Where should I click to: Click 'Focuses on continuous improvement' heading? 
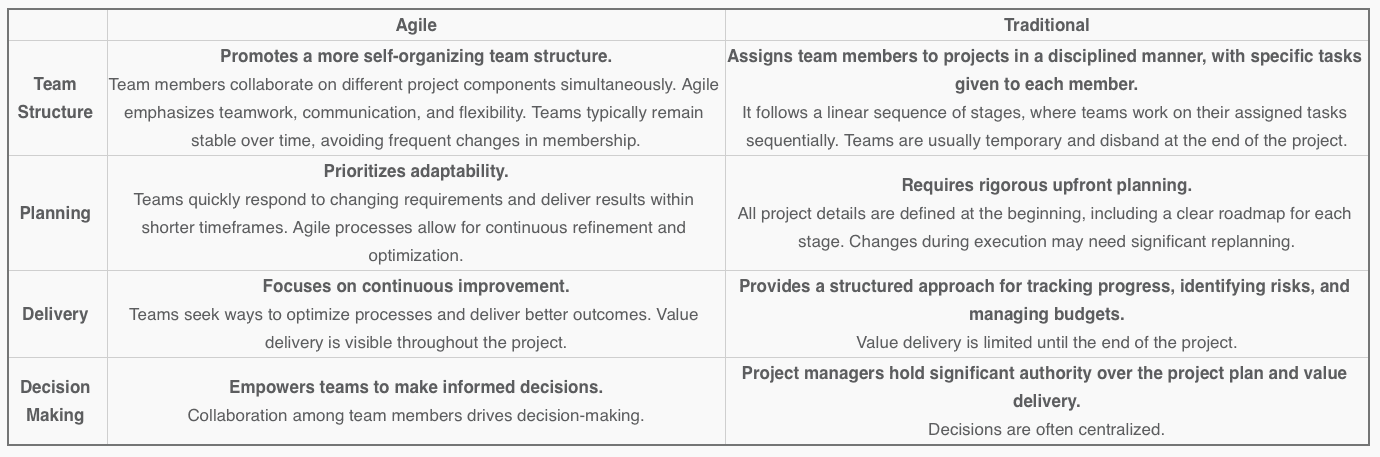point(416,286)
